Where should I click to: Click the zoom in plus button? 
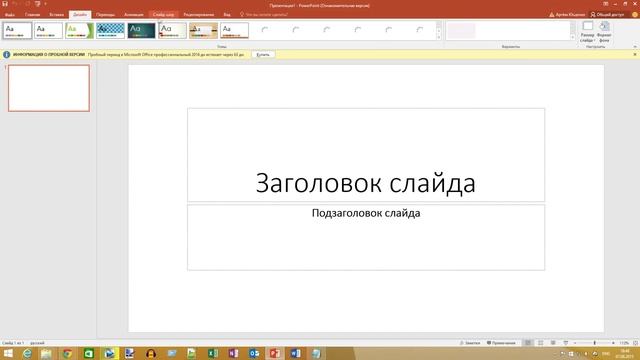pos(613,343)
